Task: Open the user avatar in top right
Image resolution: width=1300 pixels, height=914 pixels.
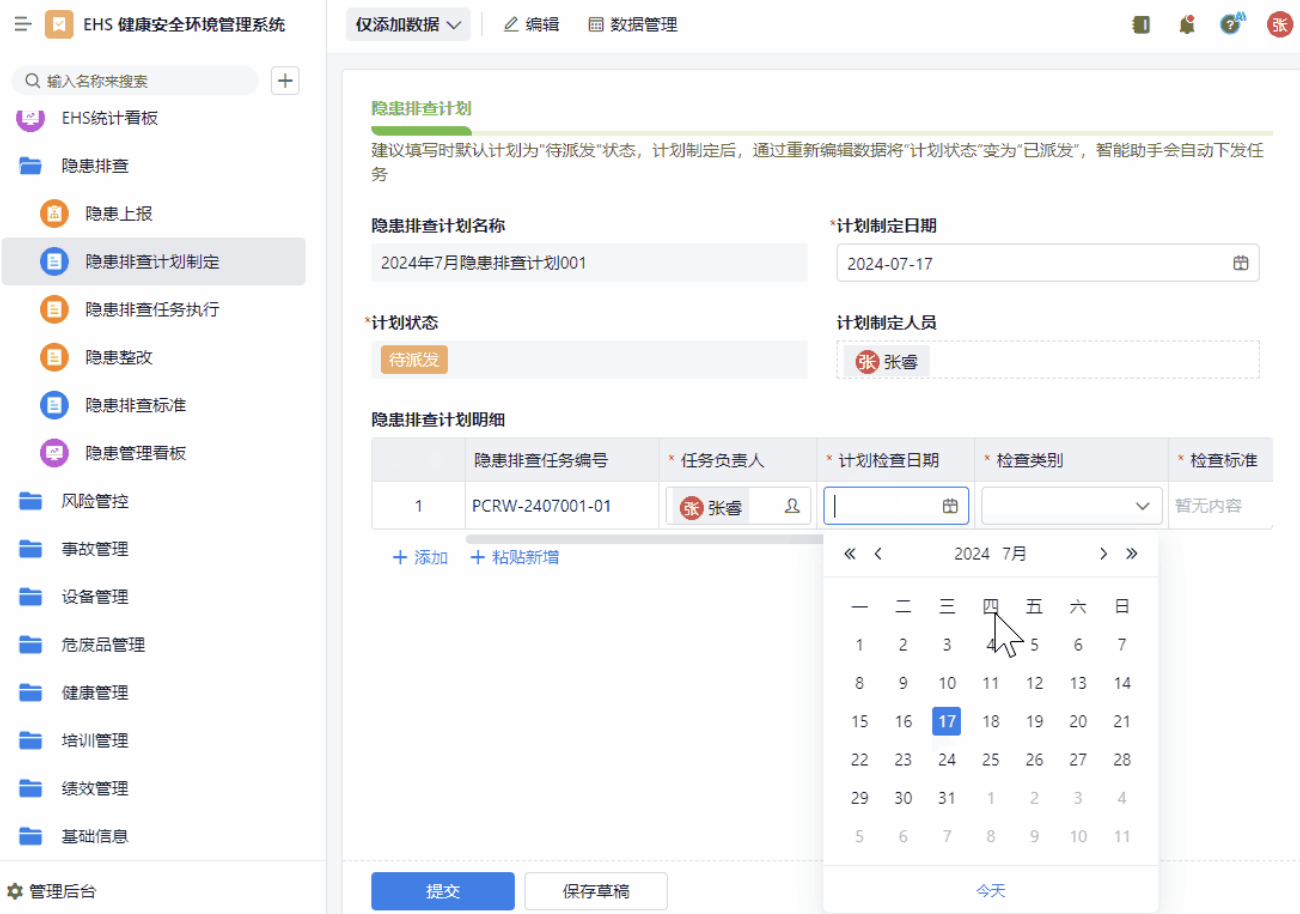Action: 1279,25
